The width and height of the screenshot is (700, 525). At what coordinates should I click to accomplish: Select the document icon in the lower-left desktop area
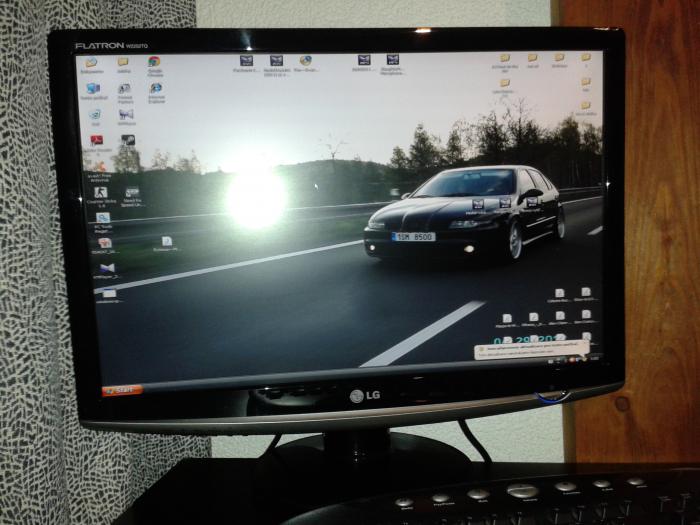pyautogui.click(x=166, y=241)
